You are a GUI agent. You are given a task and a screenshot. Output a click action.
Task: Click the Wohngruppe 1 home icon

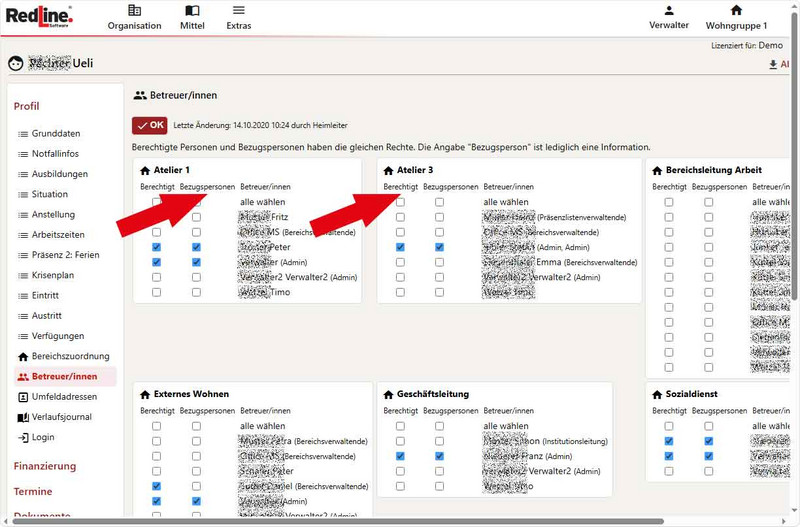click(736, 11)
